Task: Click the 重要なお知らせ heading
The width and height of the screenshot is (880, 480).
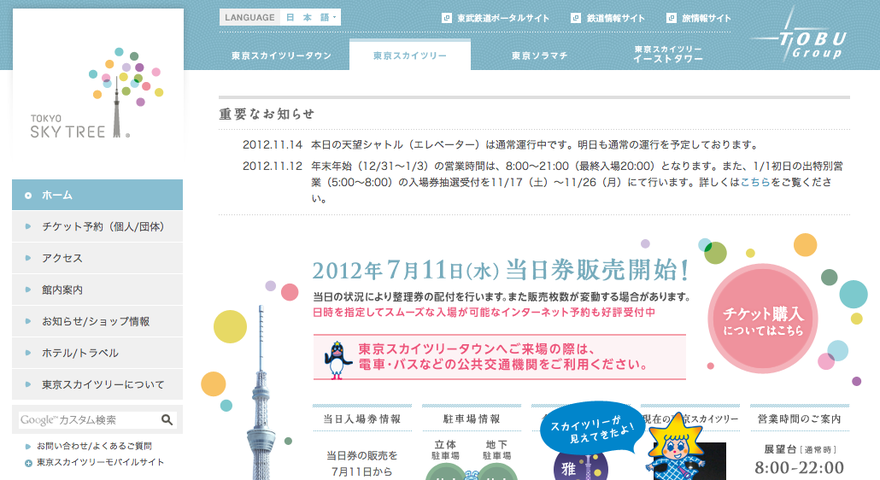Action: (x=267, y=114)
